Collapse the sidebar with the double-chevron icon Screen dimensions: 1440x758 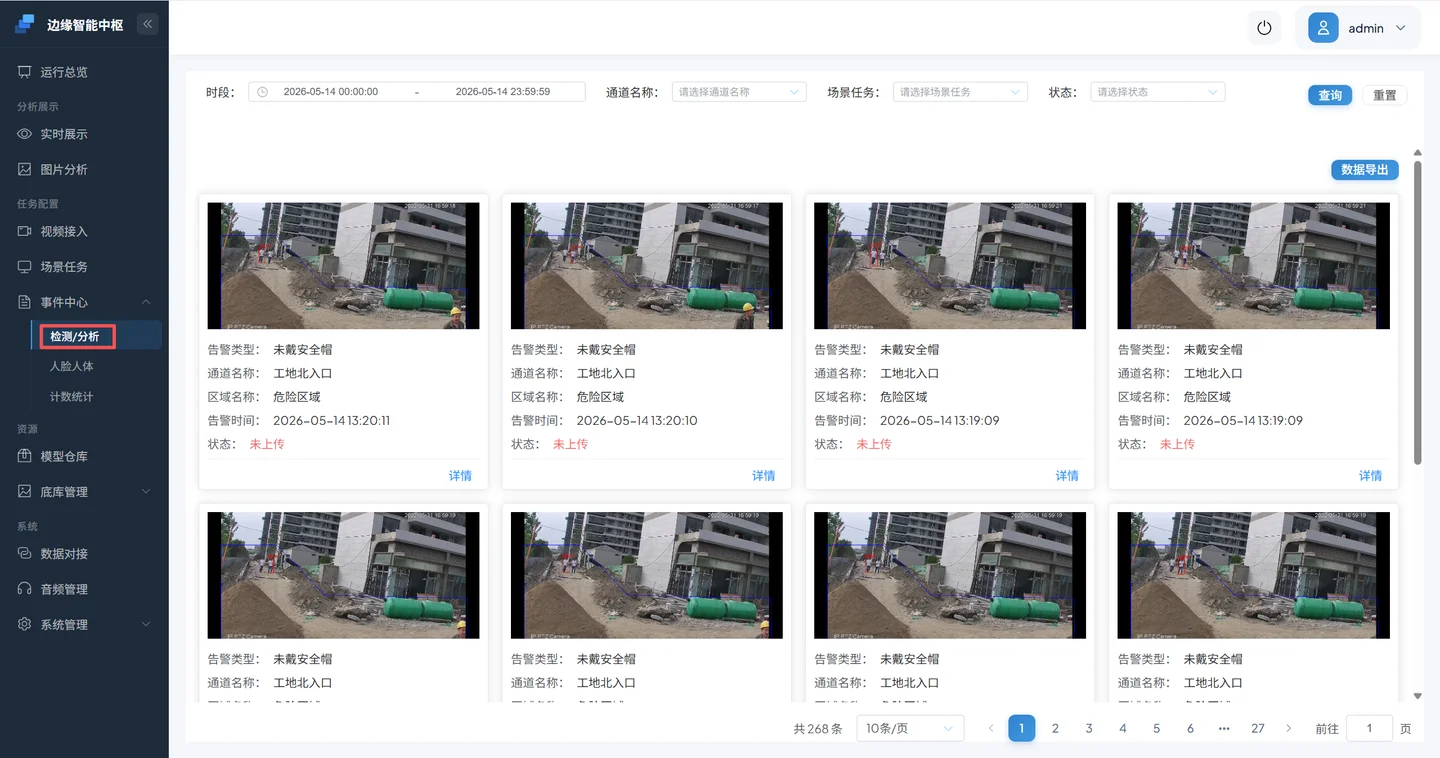pyautogui.click(x=147, y=24)
